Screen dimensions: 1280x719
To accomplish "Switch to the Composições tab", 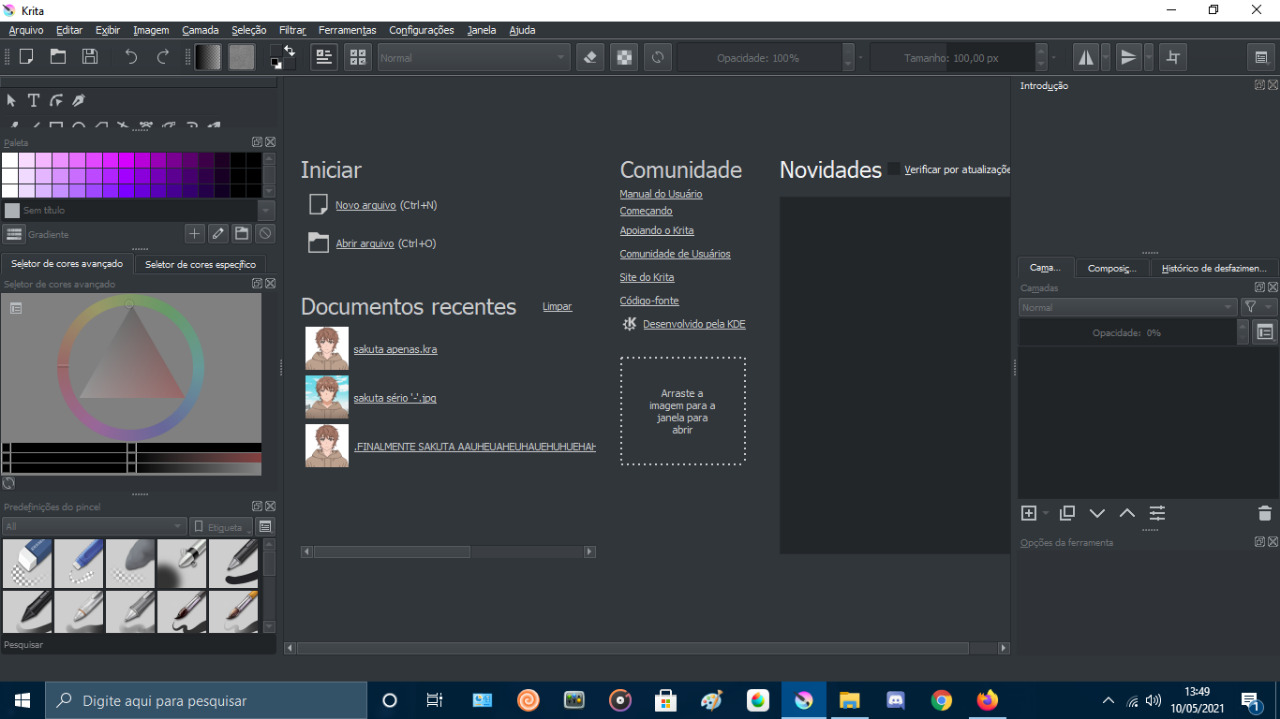I will (x=1112, y=268).
